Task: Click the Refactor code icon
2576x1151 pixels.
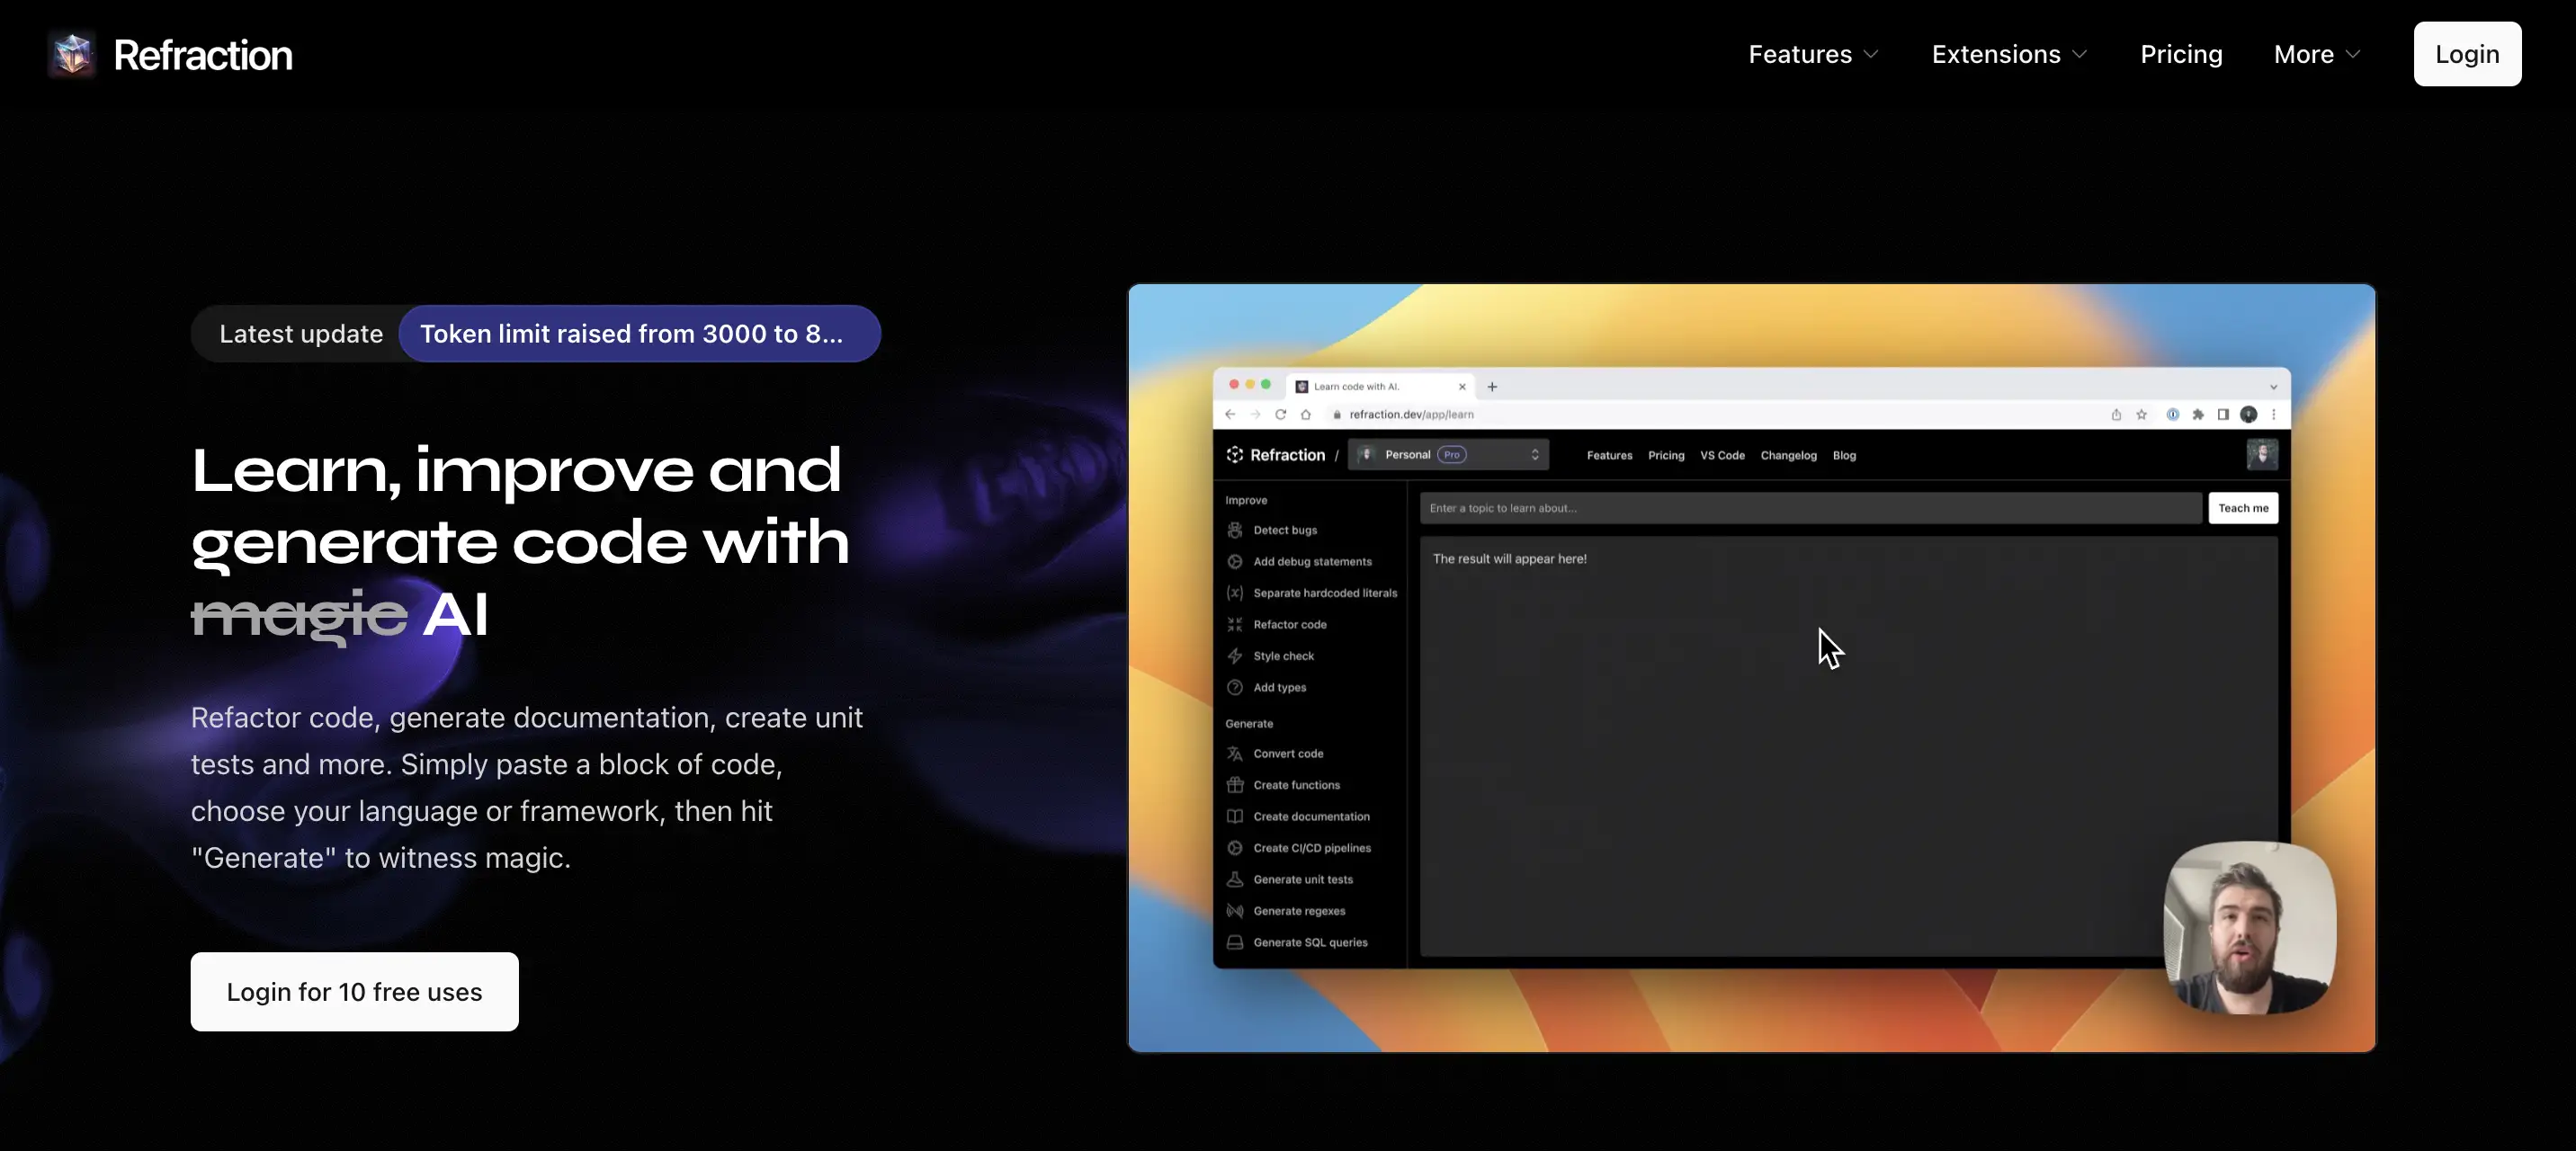Action: [1235, 624]
